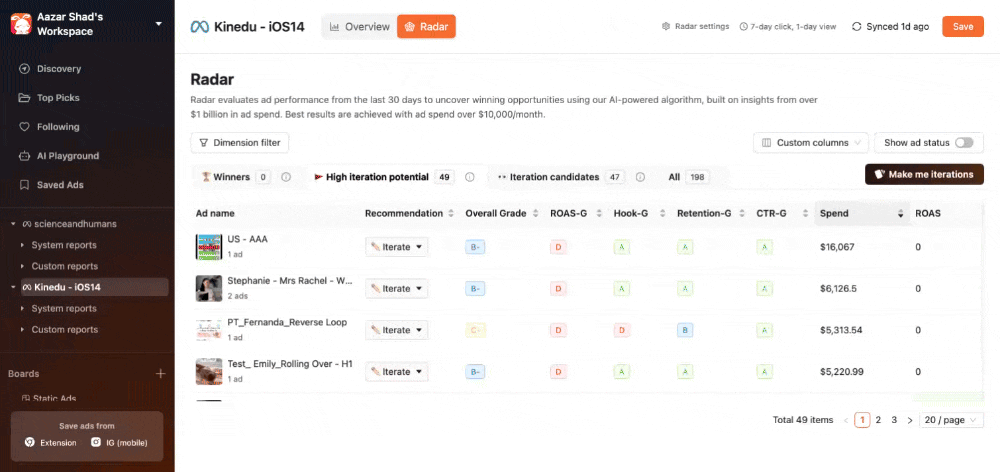Click the AI Playground robot icon

pos(24,156)
